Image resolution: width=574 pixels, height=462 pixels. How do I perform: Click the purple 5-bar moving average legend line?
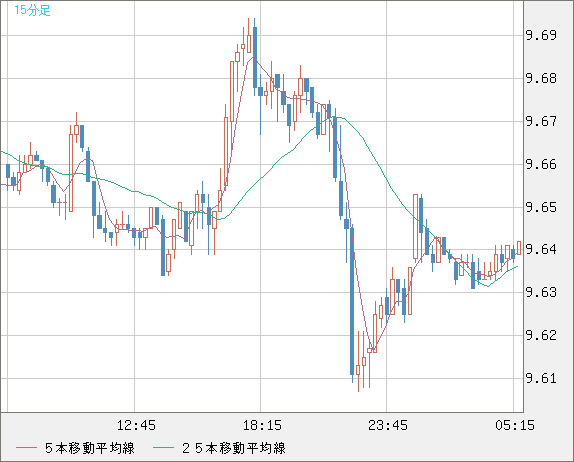coord(26,448)
